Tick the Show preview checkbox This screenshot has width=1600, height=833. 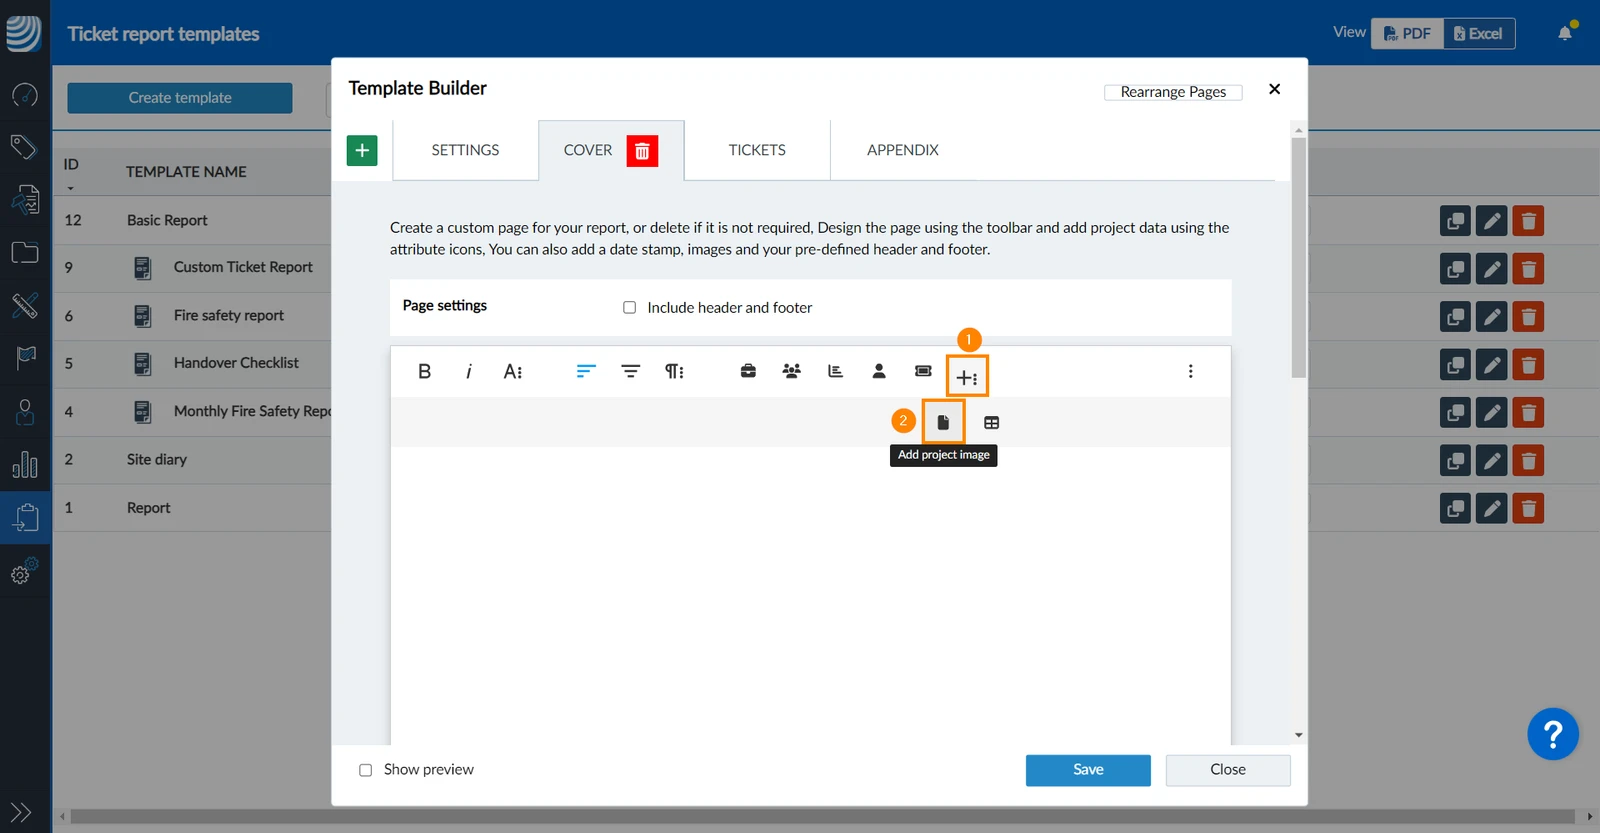[365, 770]
